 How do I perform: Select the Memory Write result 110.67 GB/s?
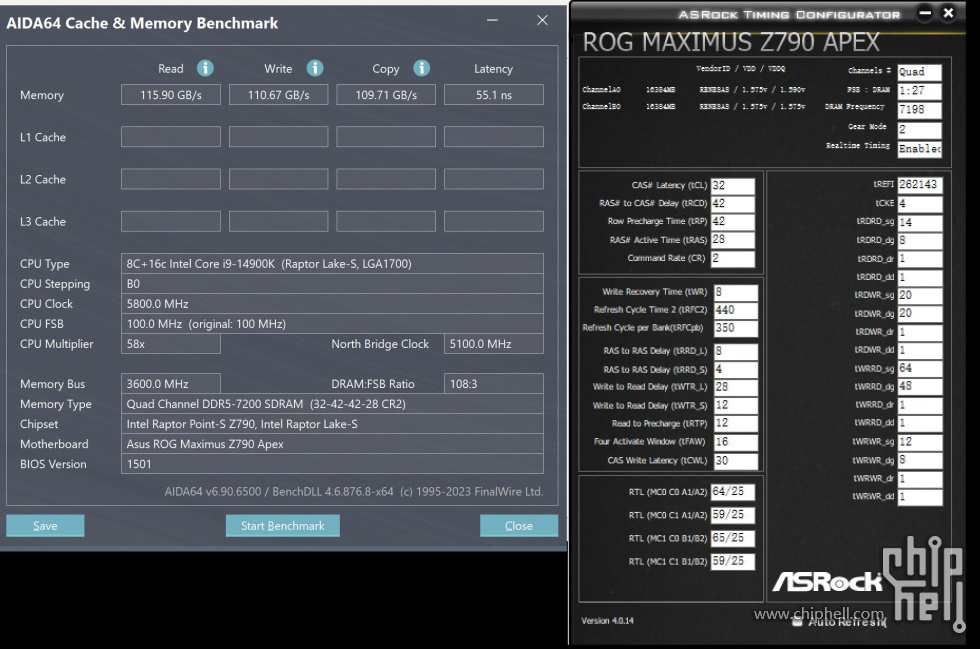tap(278, 95)
